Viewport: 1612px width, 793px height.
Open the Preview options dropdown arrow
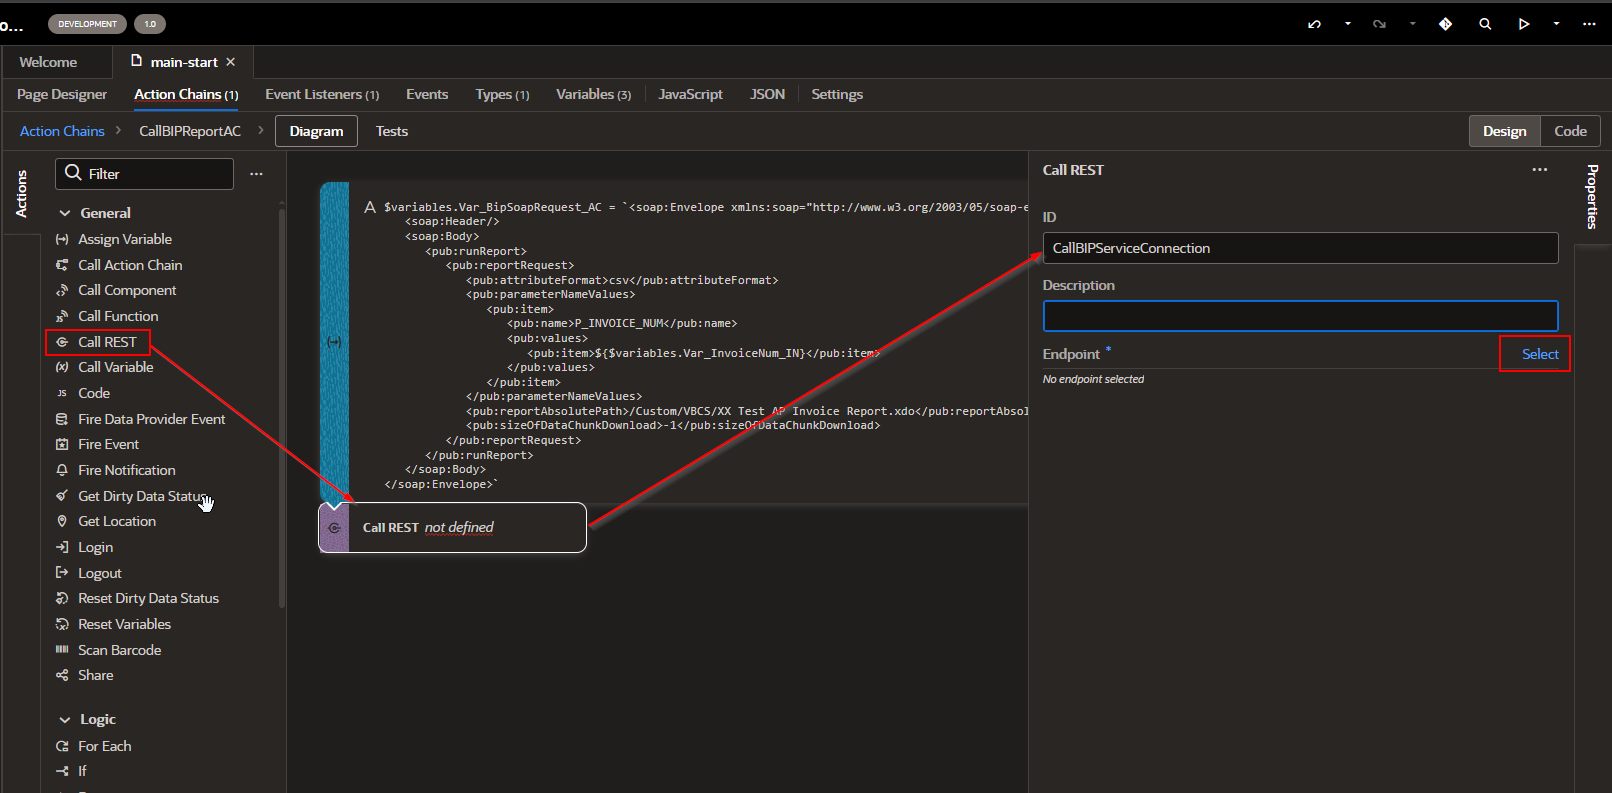[x=1557, y=24]
